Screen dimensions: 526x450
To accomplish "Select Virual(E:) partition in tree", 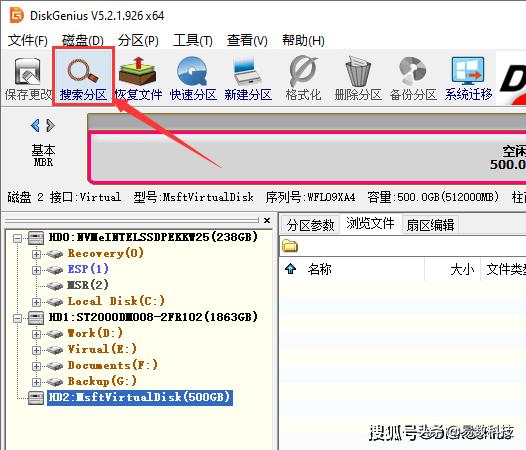I will click(x=102, y=349).
